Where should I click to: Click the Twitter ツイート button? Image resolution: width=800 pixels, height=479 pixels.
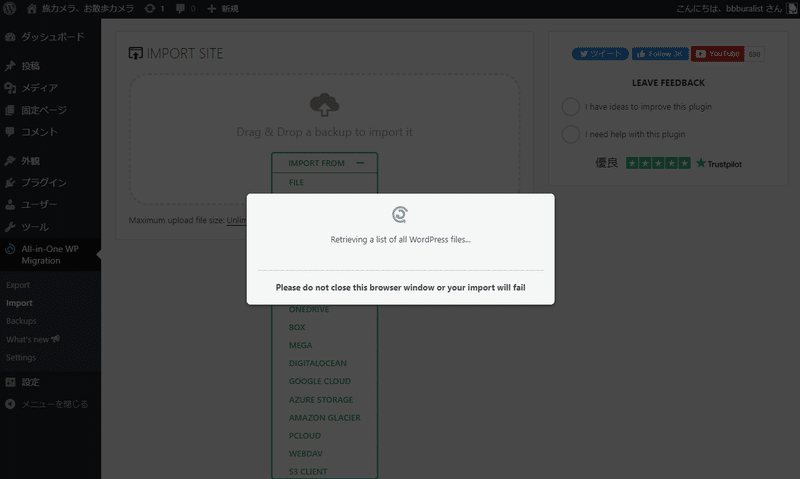(600, 54)
